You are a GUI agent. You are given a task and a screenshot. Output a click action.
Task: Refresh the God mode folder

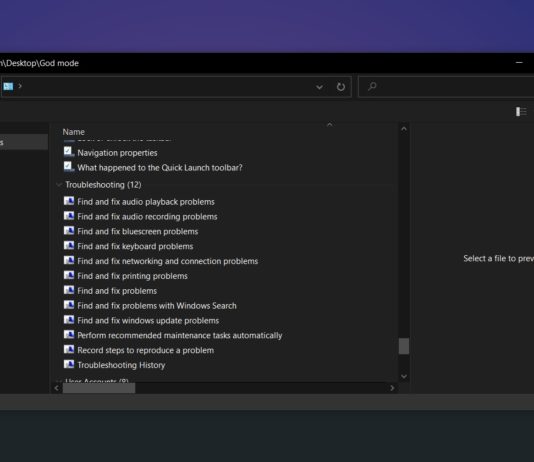pyautogui.click(x=341, y=86)
